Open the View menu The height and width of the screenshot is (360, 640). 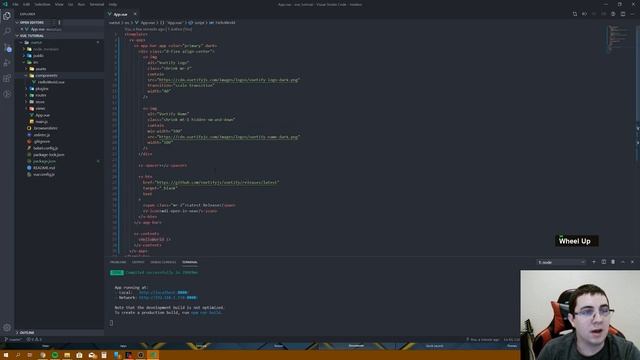tap(59, 4)
